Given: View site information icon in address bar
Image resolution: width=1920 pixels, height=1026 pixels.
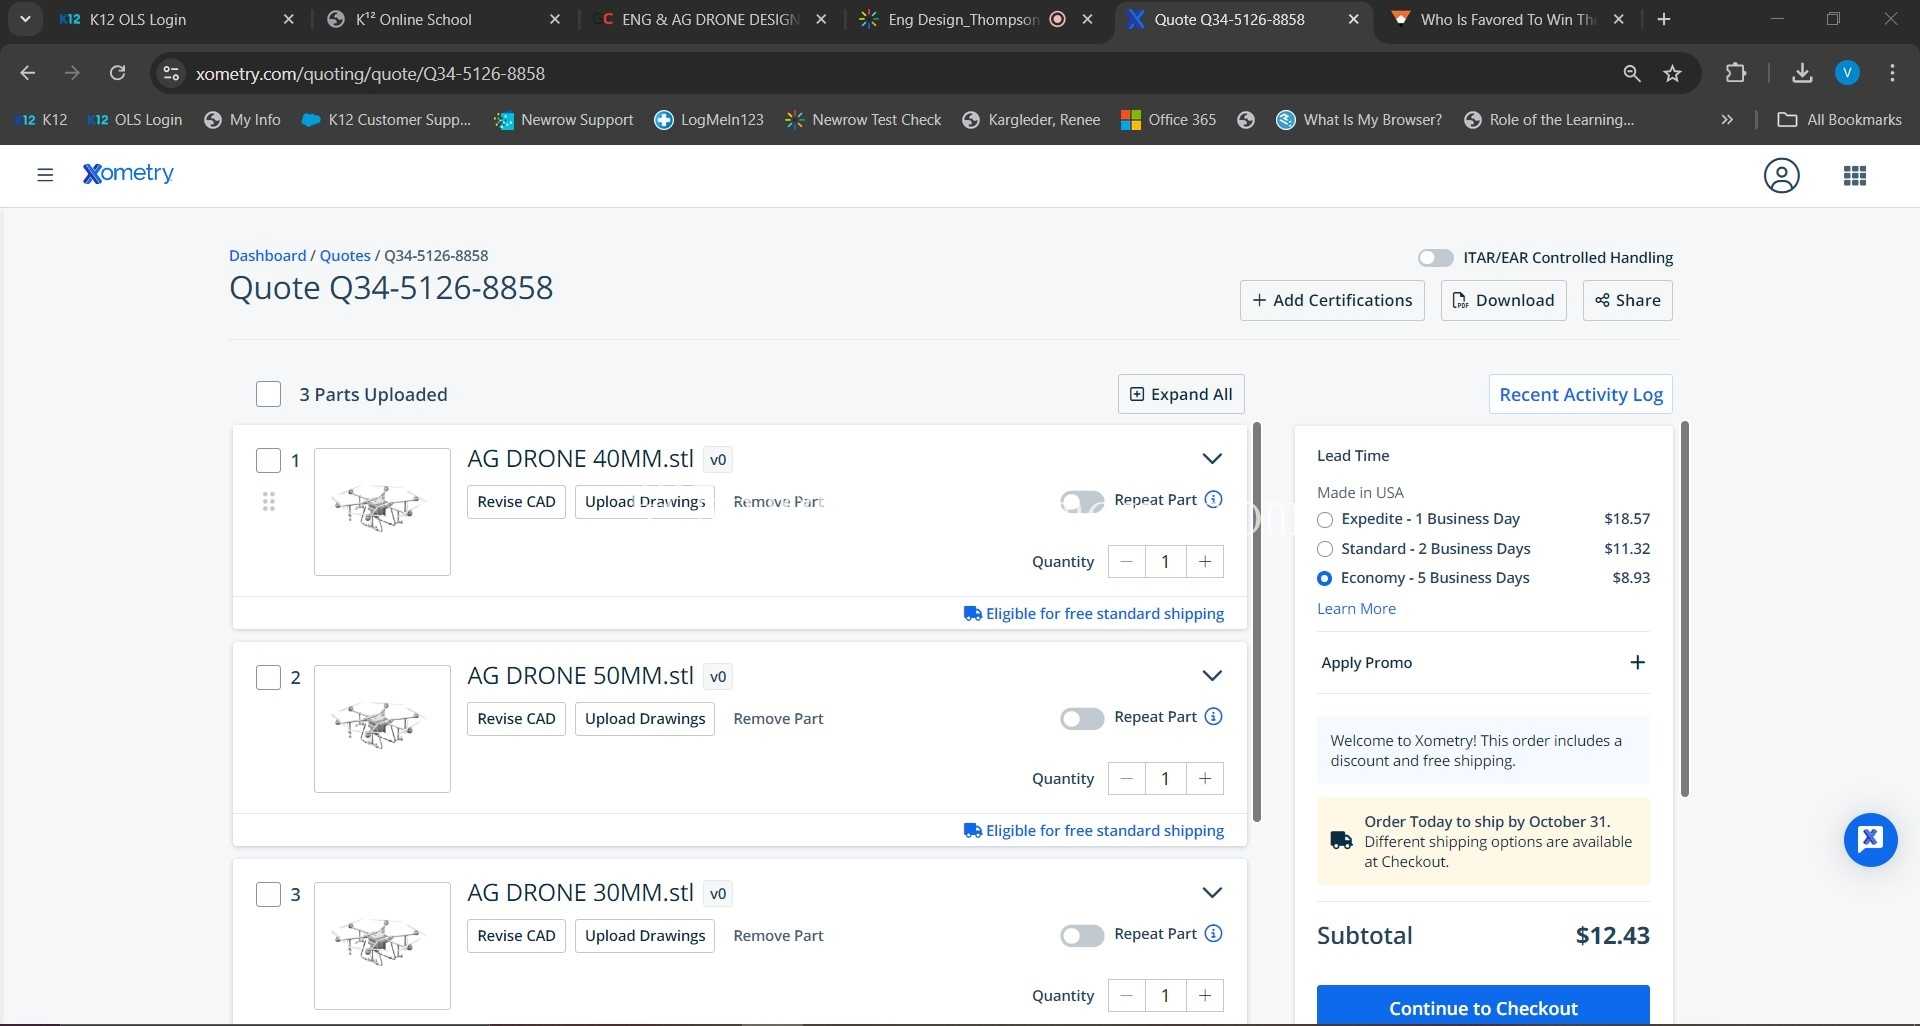Looking at the screenshot, I should point(171,73).
